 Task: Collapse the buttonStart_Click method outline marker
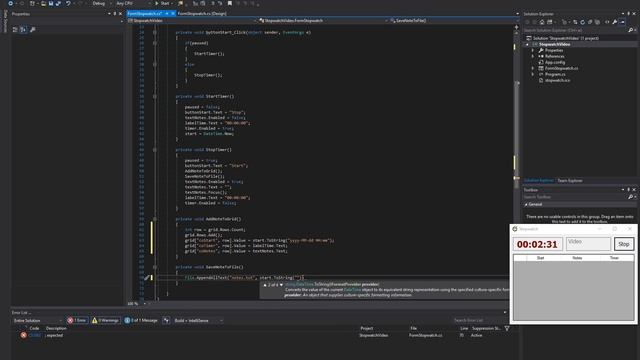click(155, 32)
